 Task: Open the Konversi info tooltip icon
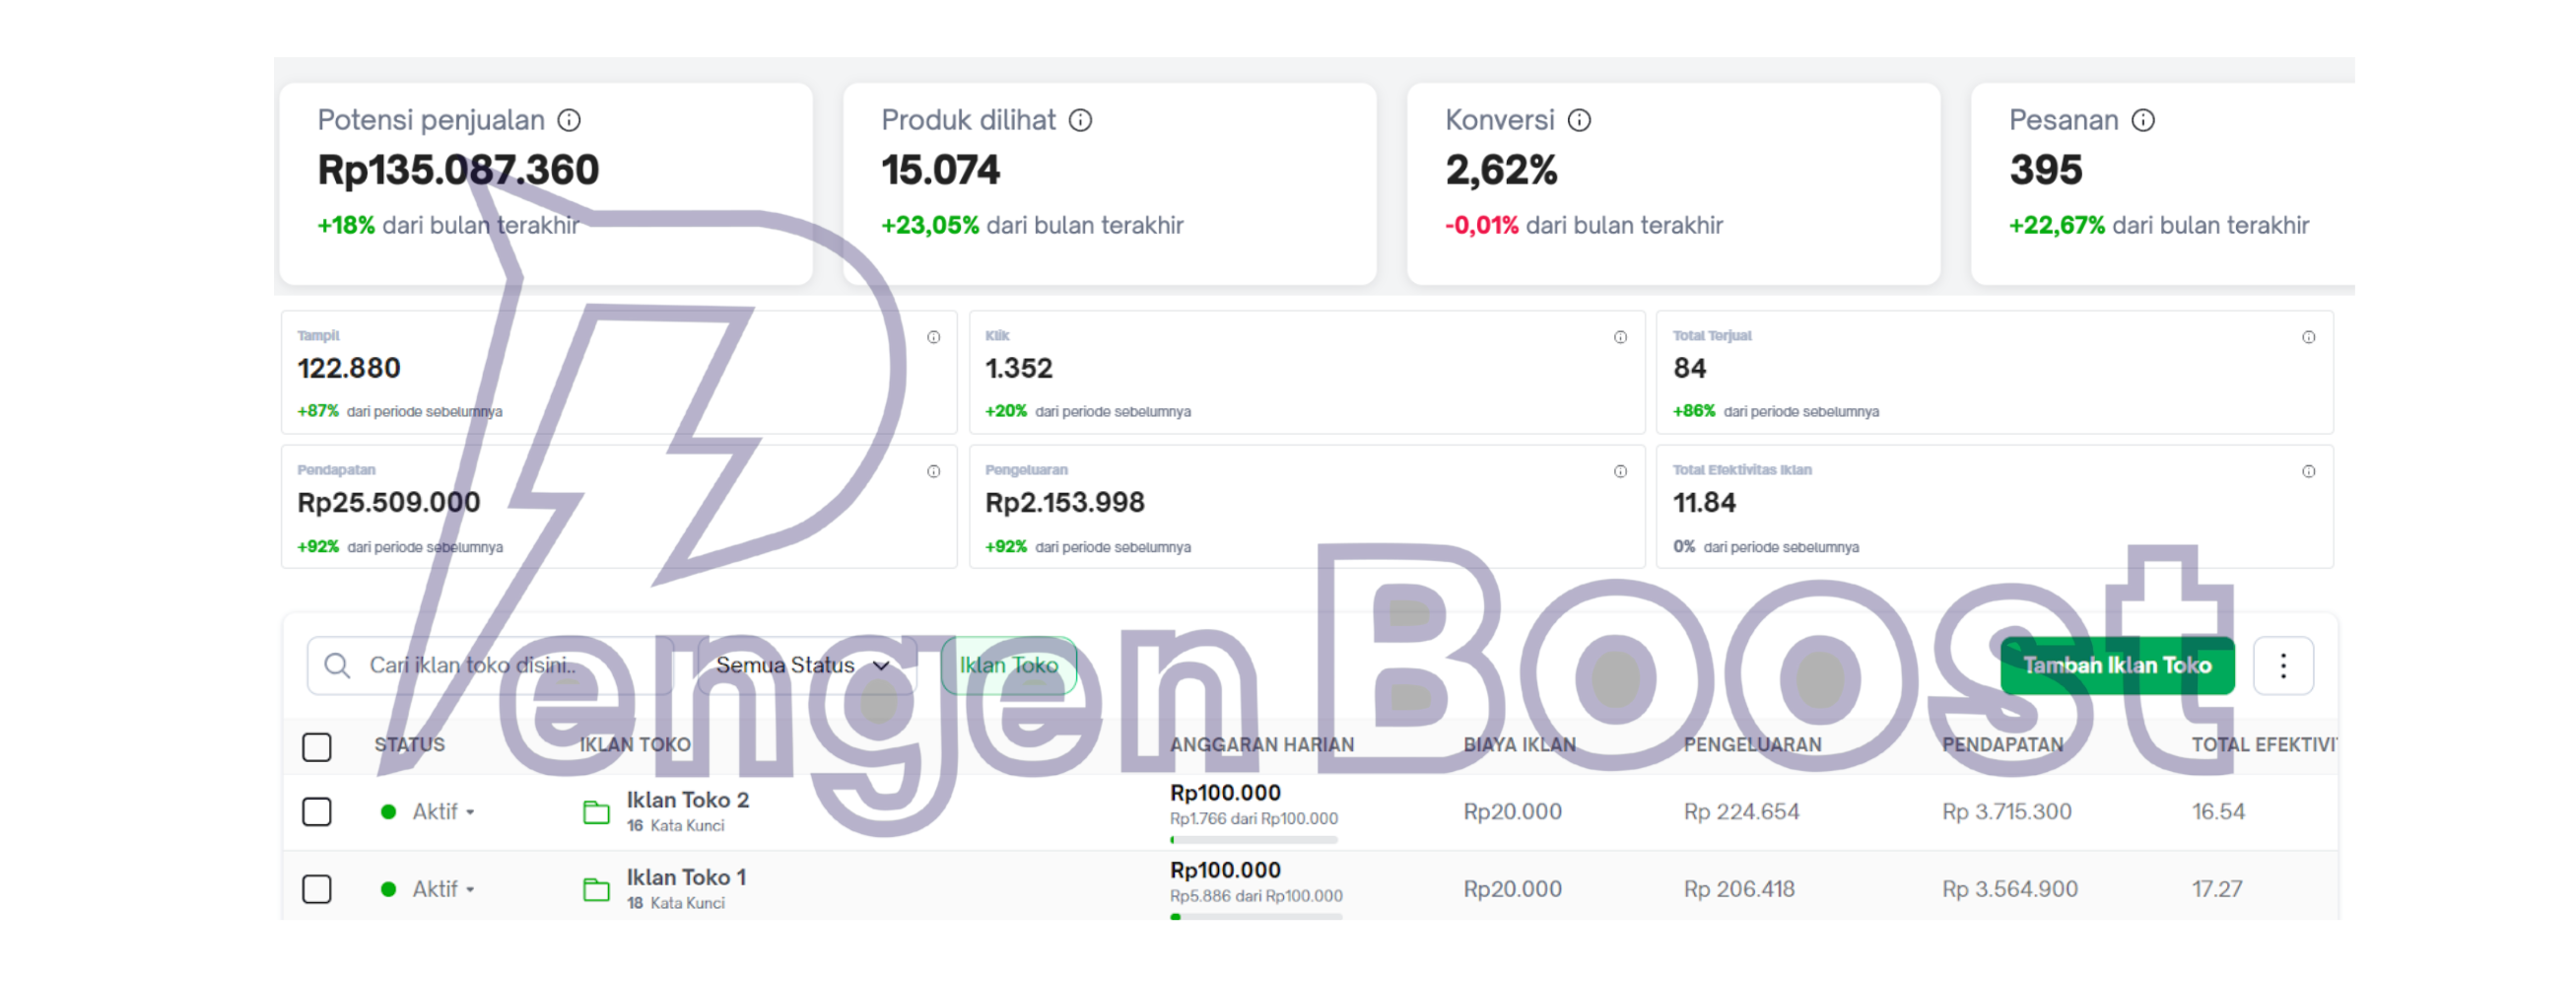click(1579, 120)
